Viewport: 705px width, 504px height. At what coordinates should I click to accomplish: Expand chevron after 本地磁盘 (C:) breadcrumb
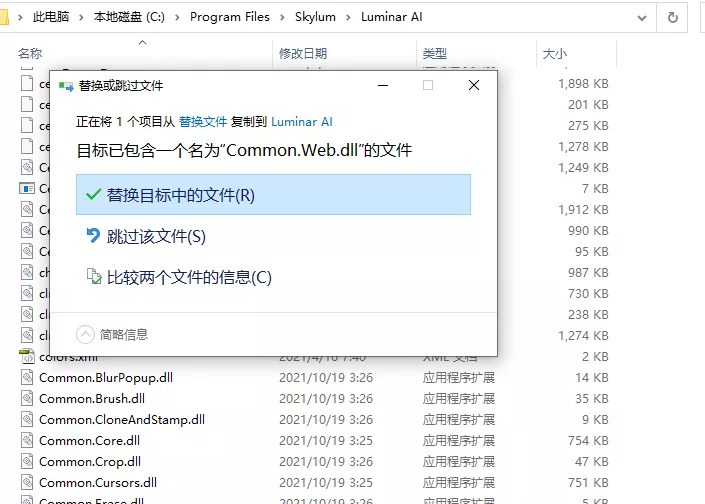tap(177, 18)
